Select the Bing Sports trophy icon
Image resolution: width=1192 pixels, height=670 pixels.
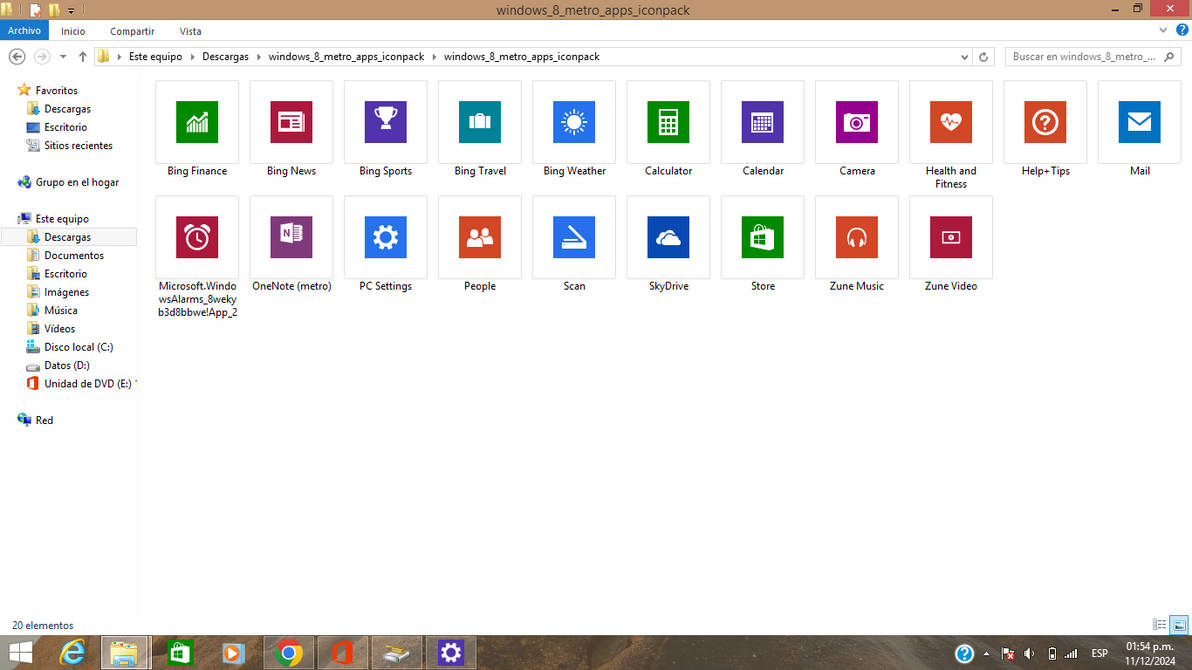tap(385, 122)
